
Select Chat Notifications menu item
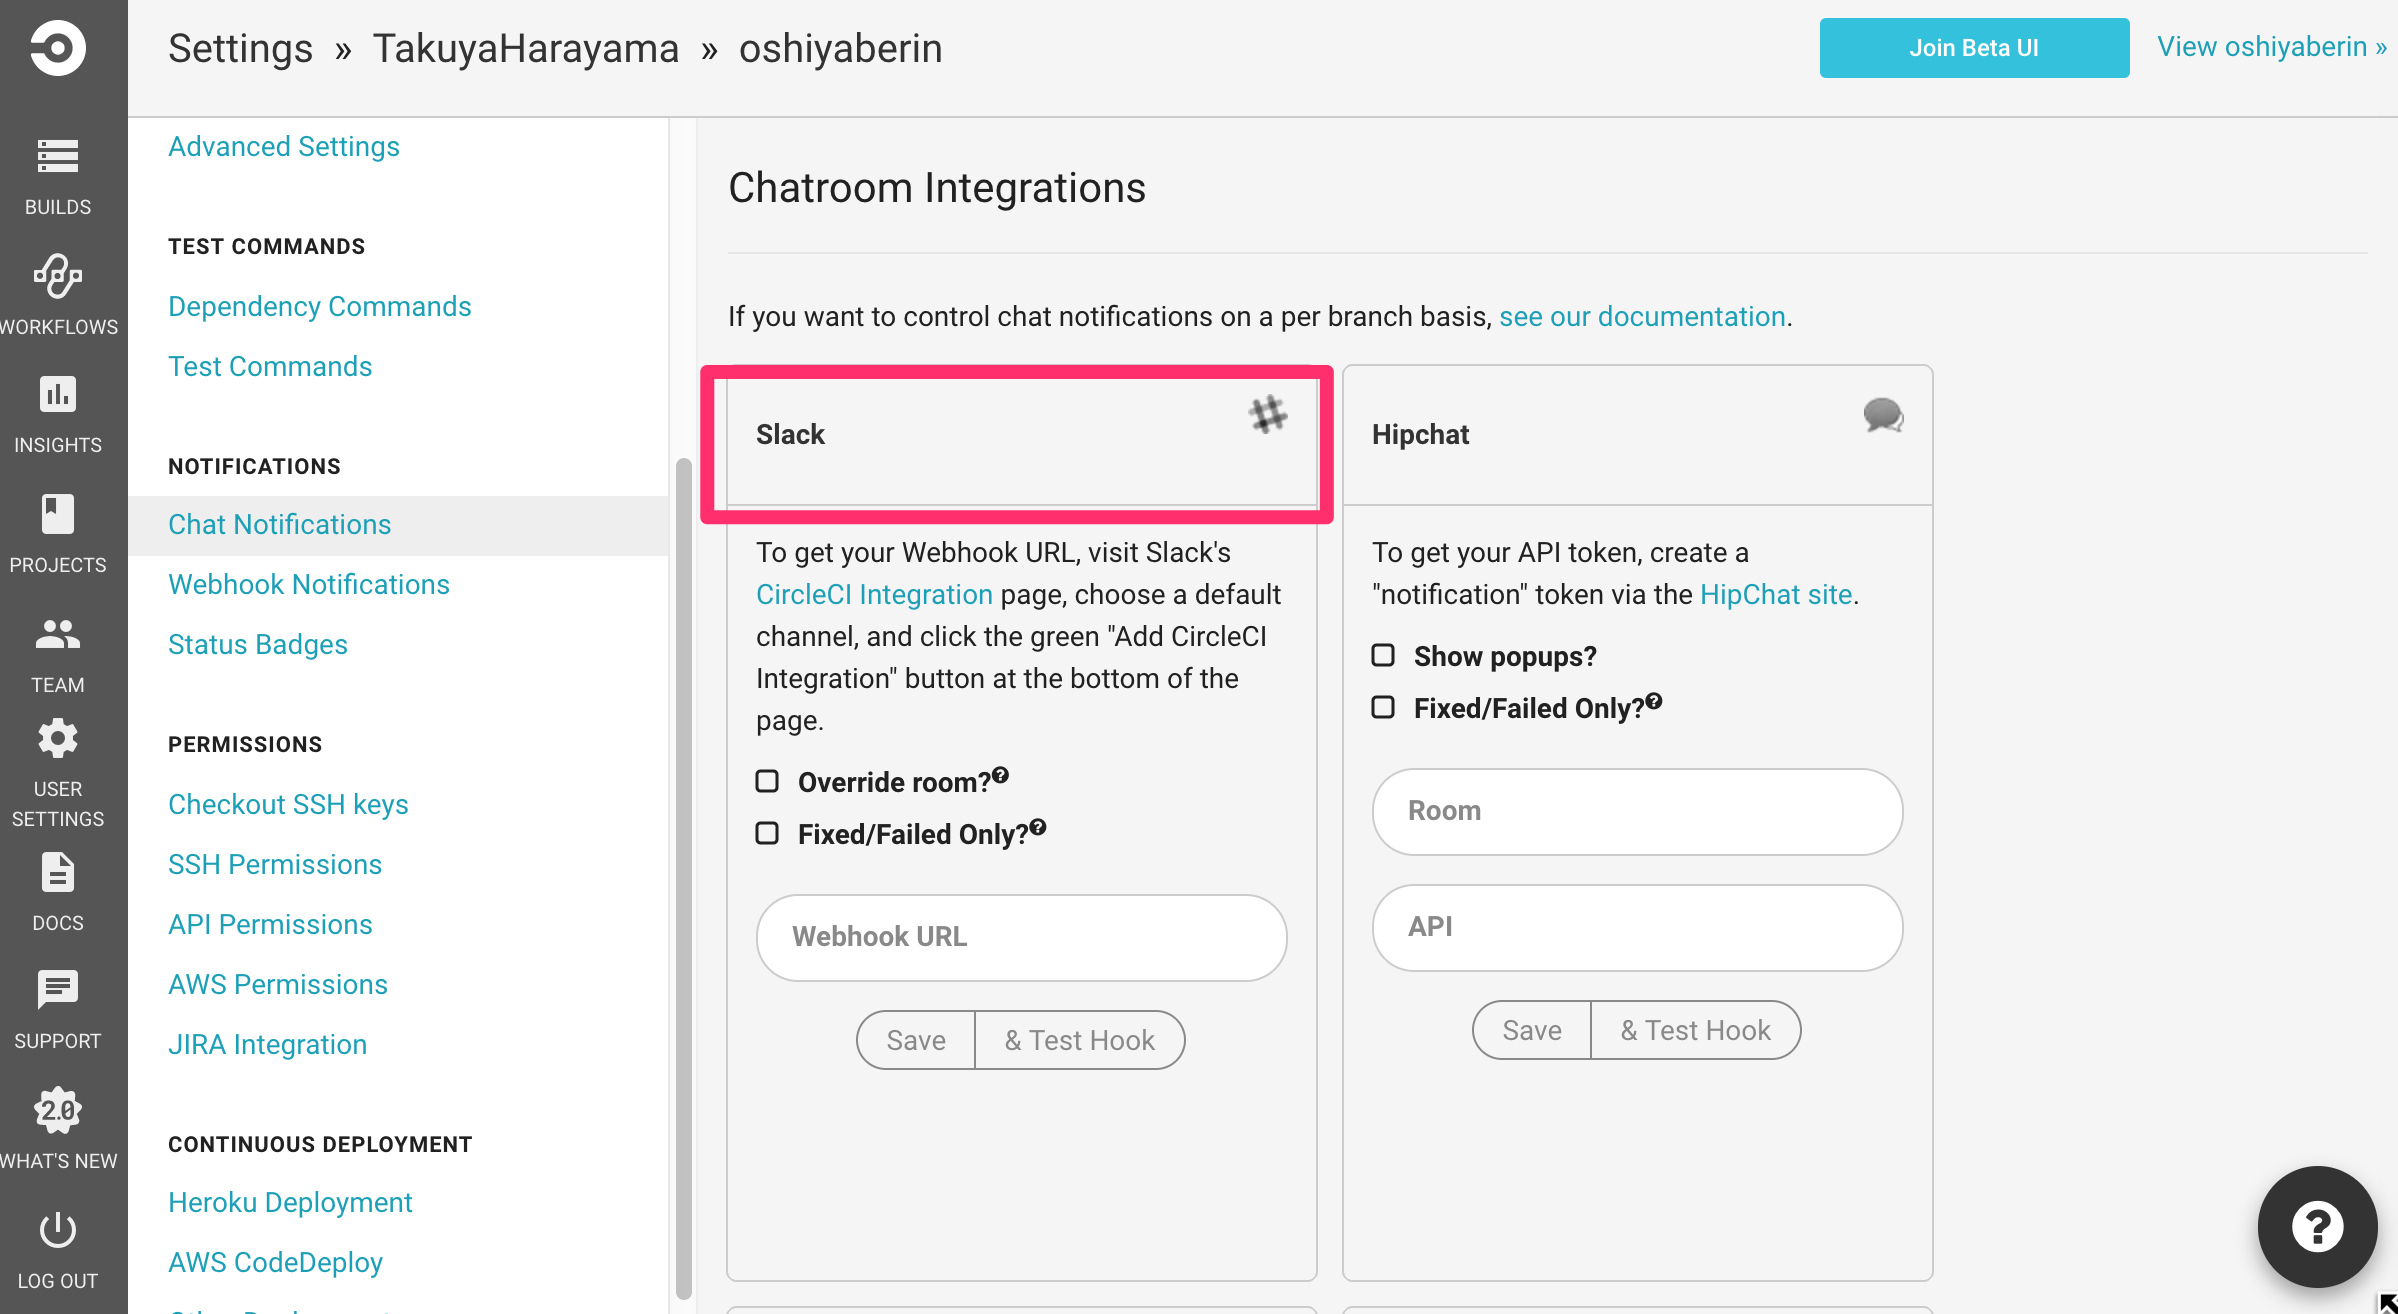tap(278, 523)
